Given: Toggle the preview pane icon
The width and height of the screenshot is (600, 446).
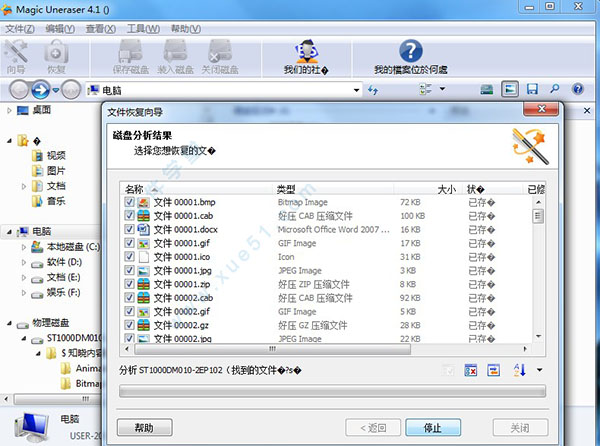Looking at the screenshot, I should [x=510, y=89].
